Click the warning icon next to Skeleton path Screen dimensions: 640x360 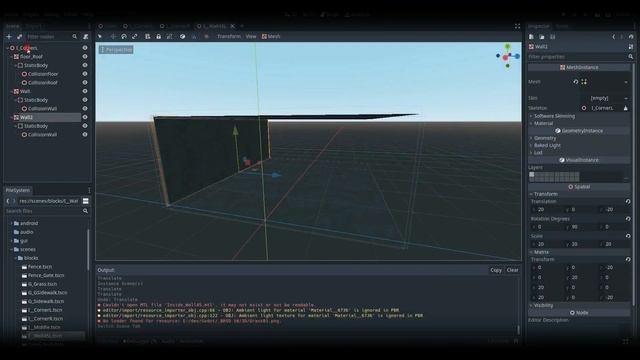click(x=625, y=108)
